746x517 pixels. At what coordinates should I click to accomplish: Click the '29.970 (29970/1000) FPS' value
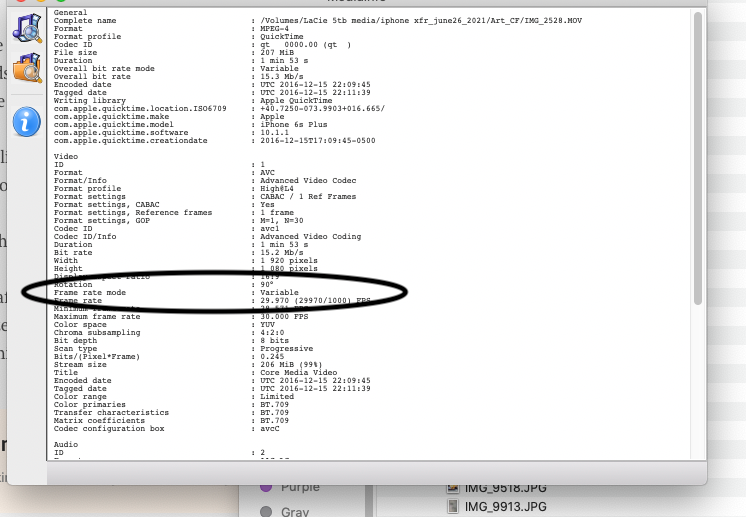click(315, 301)
